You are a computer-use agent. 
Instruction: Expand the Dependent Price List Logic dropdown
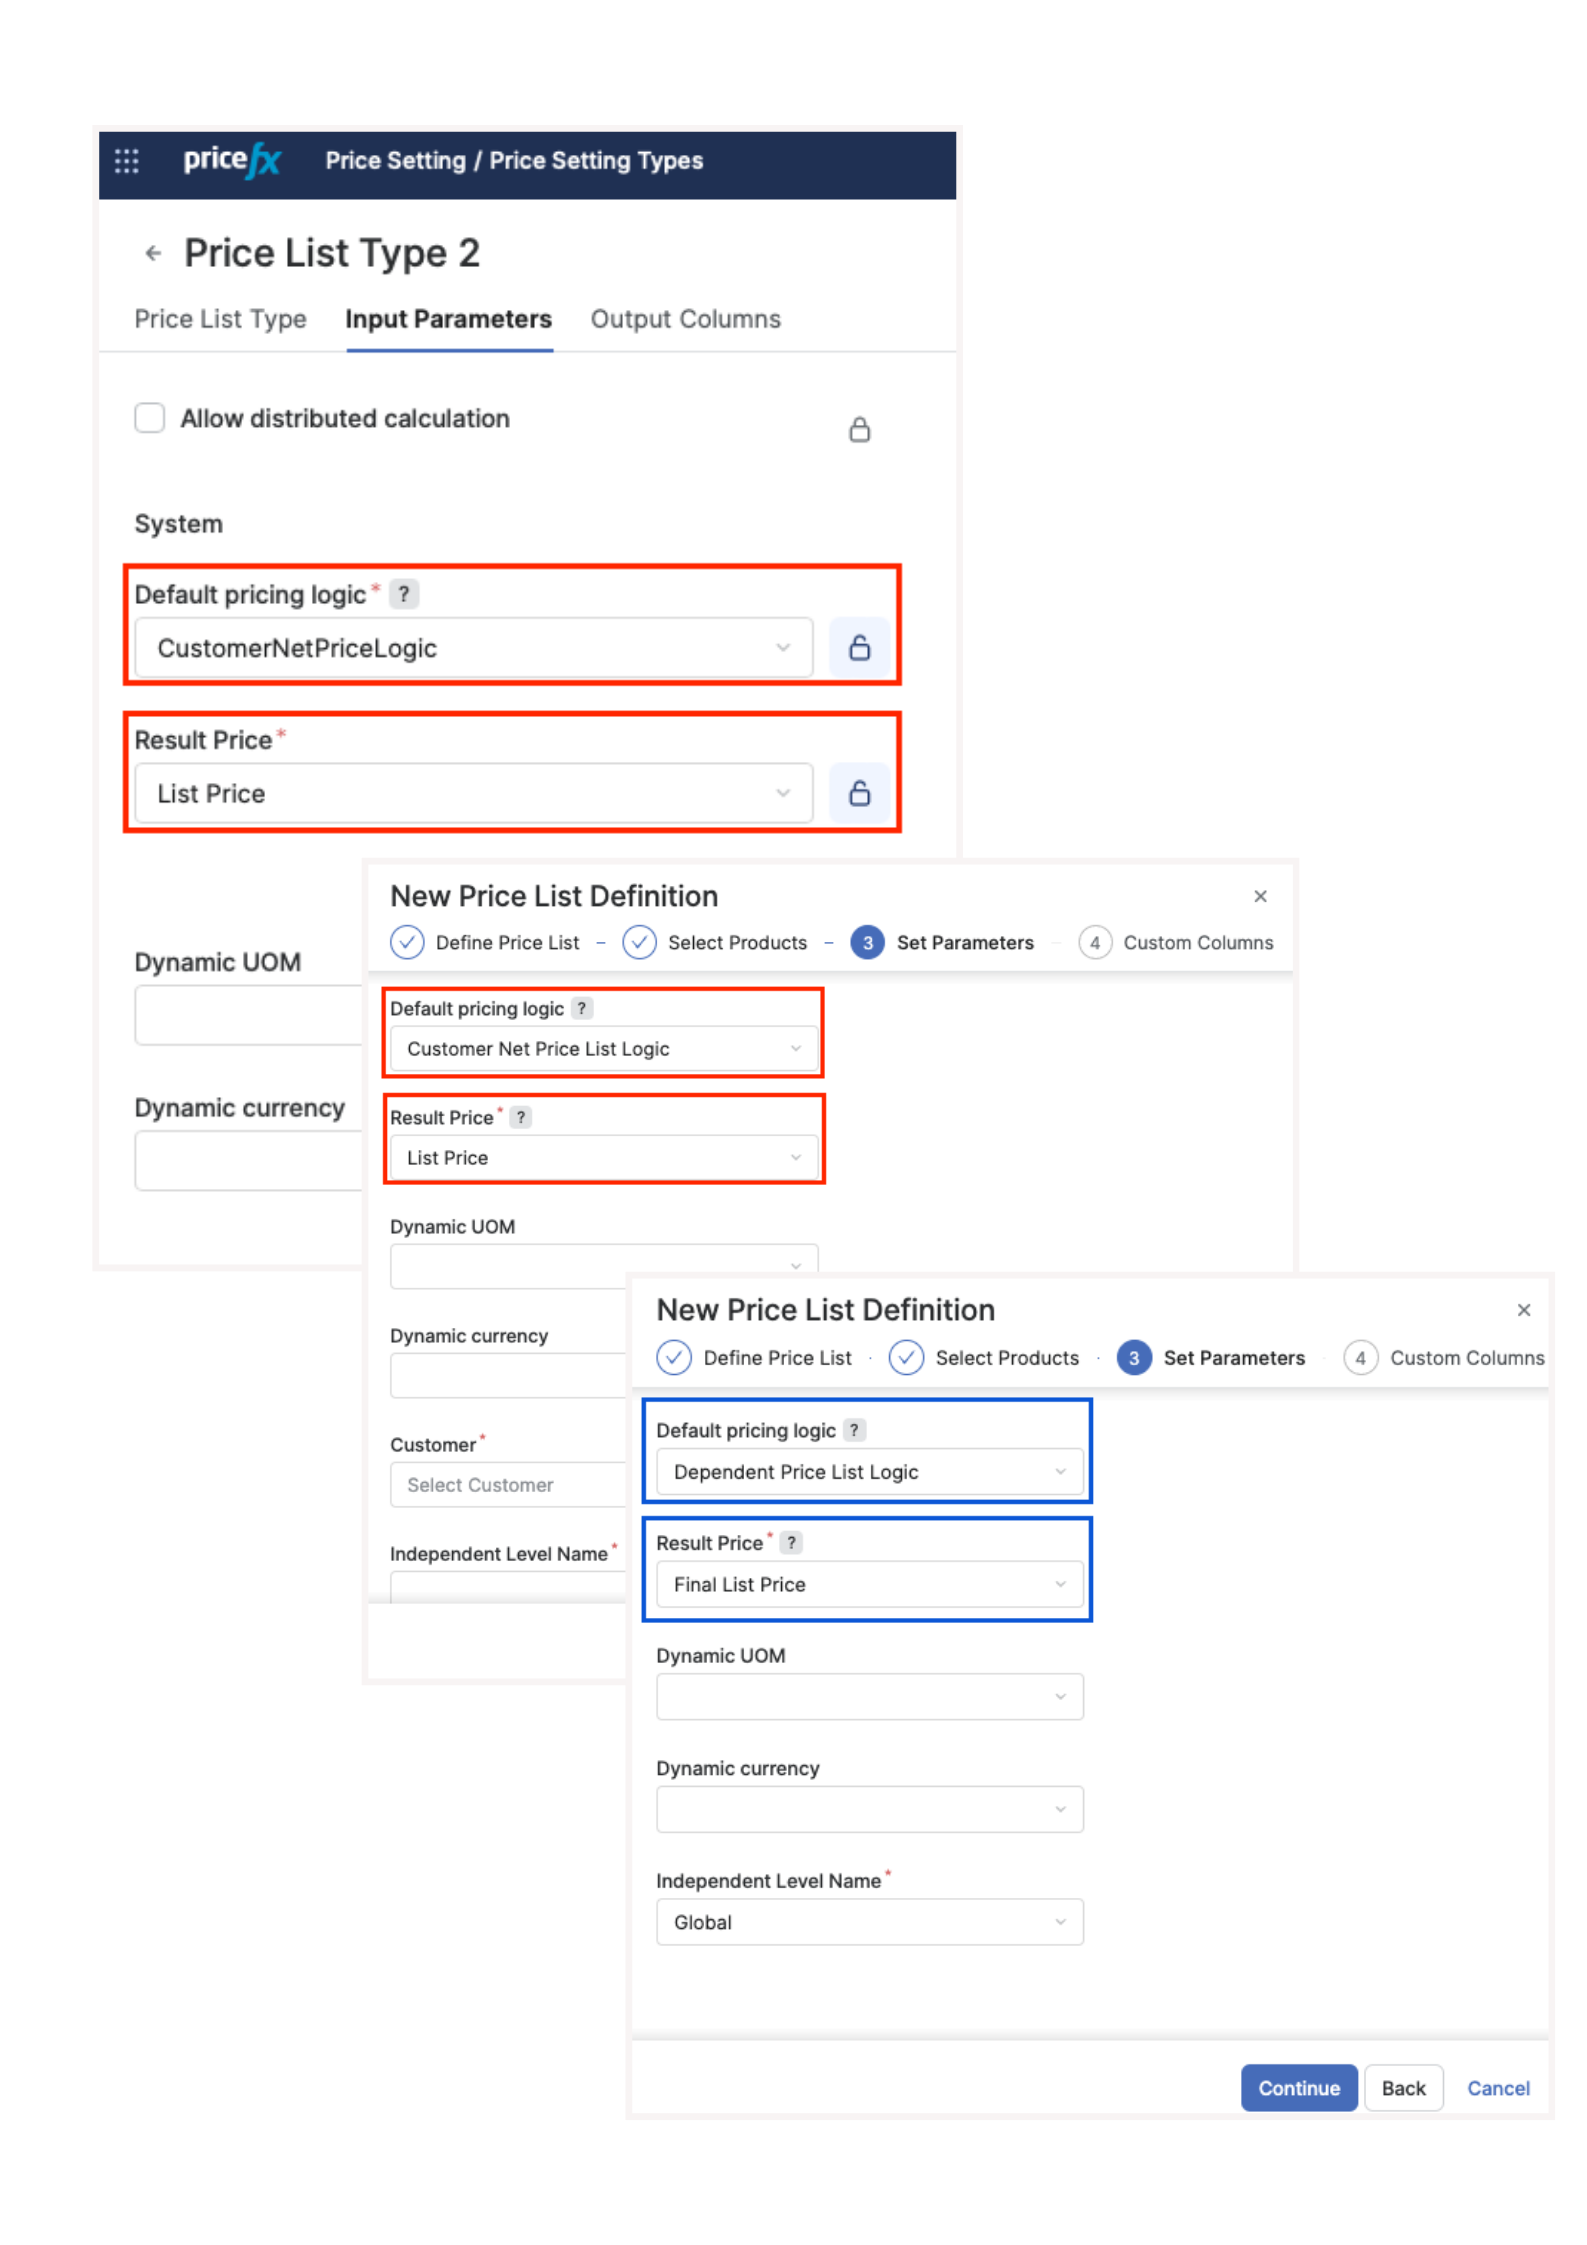tap(868, 1472)
